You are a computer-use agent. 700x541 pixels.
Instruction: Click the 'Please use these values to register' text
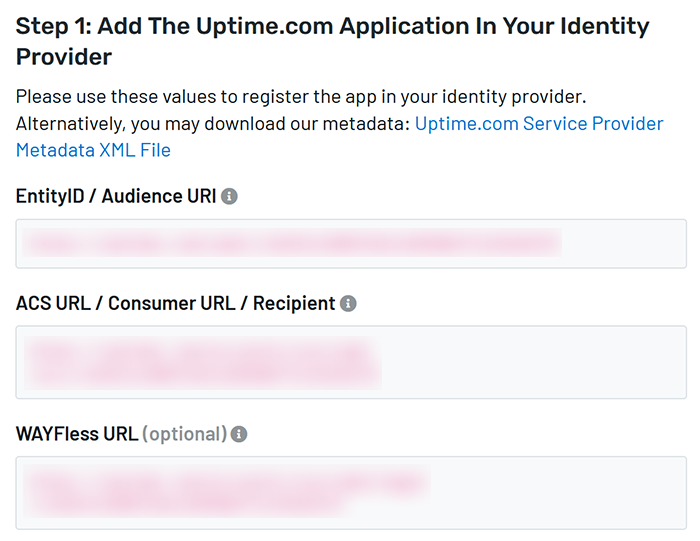pyautogui.click(x=301, y=96)
